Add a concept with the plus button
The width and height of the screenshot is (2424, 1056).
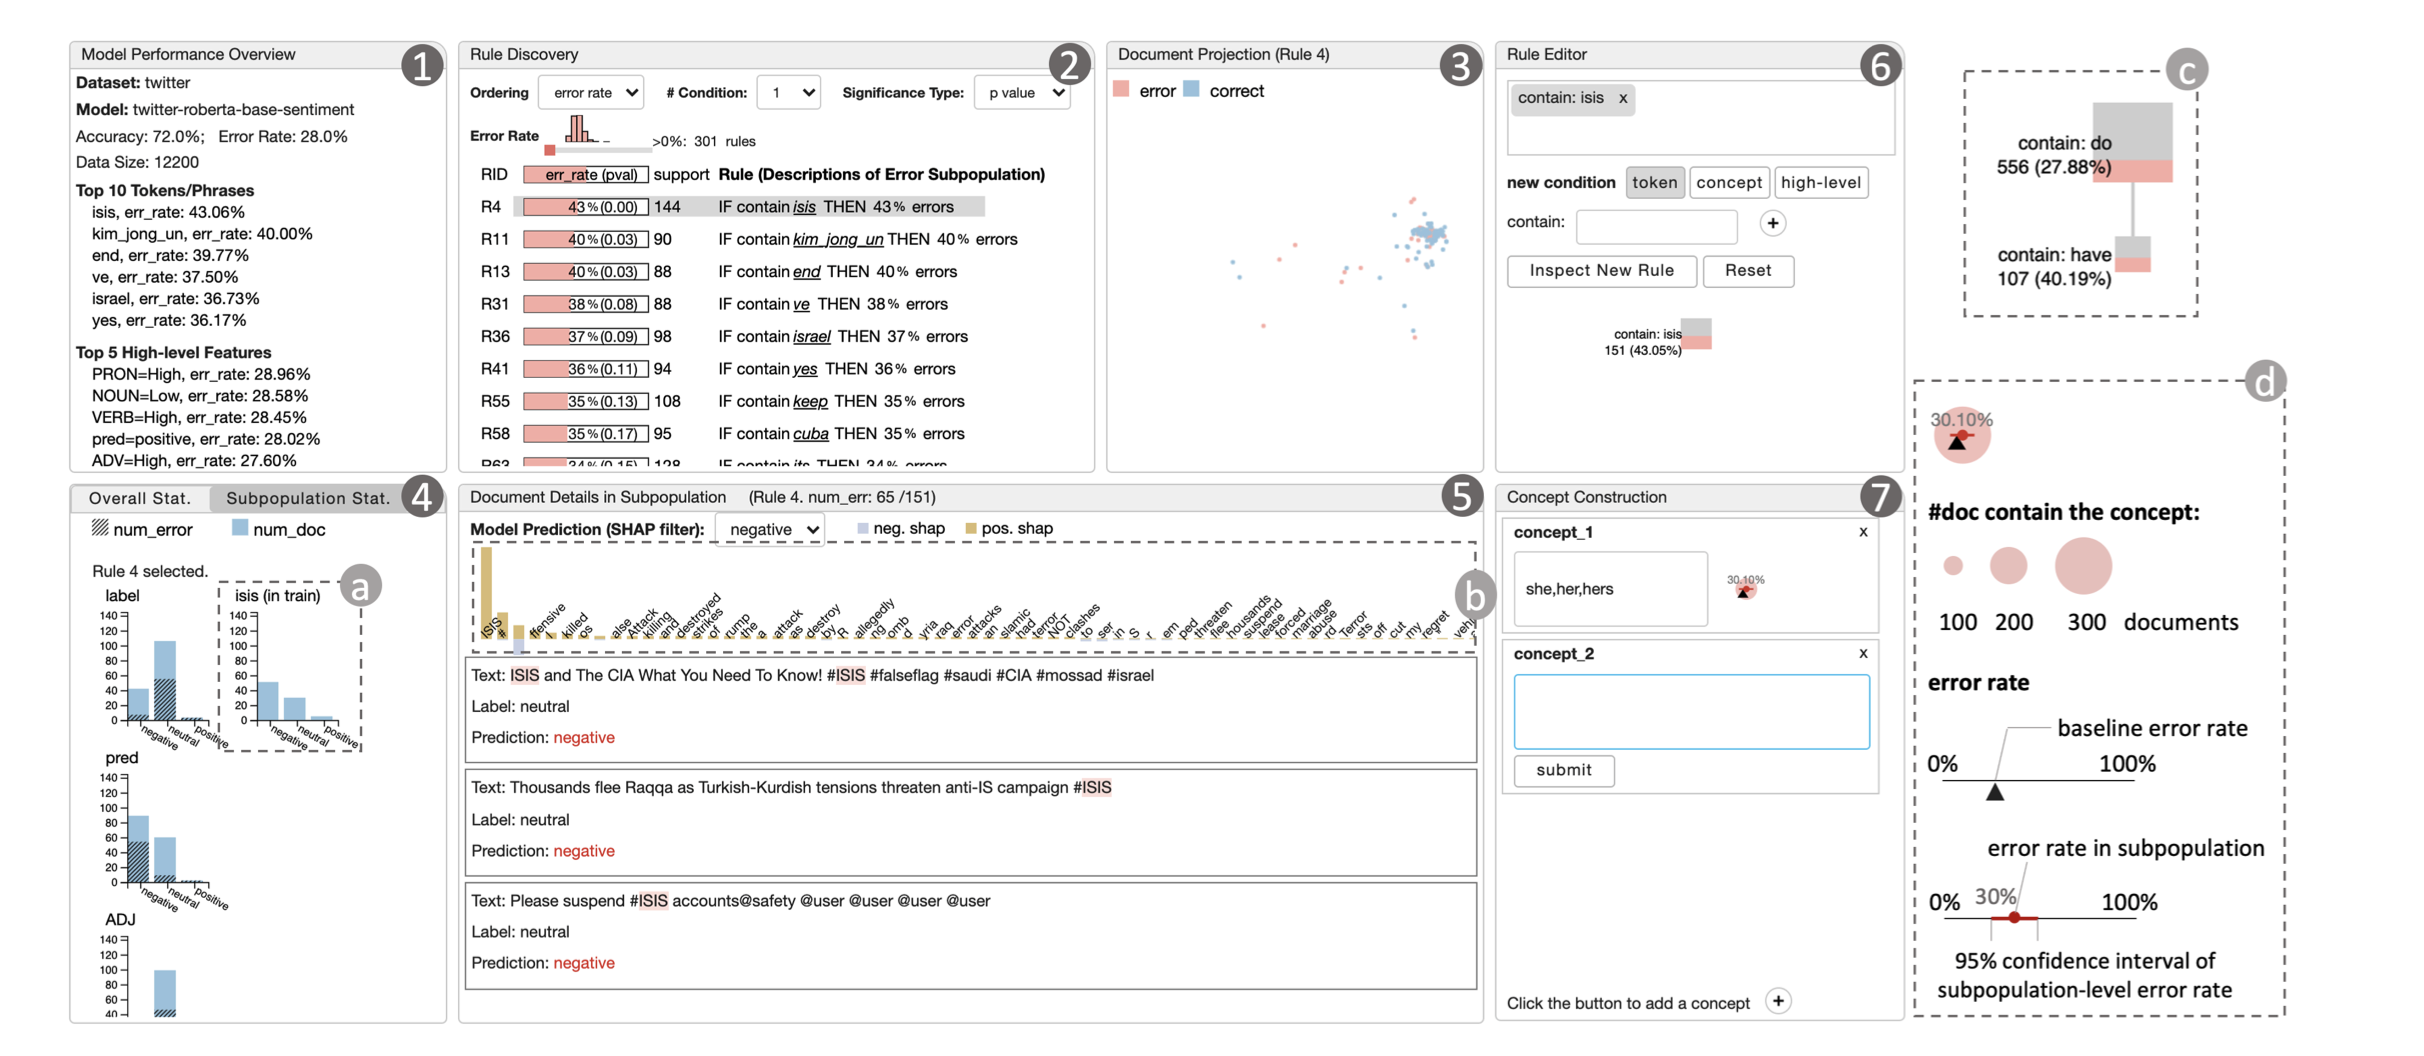pyautogui.click(x=1778, y=1001)
